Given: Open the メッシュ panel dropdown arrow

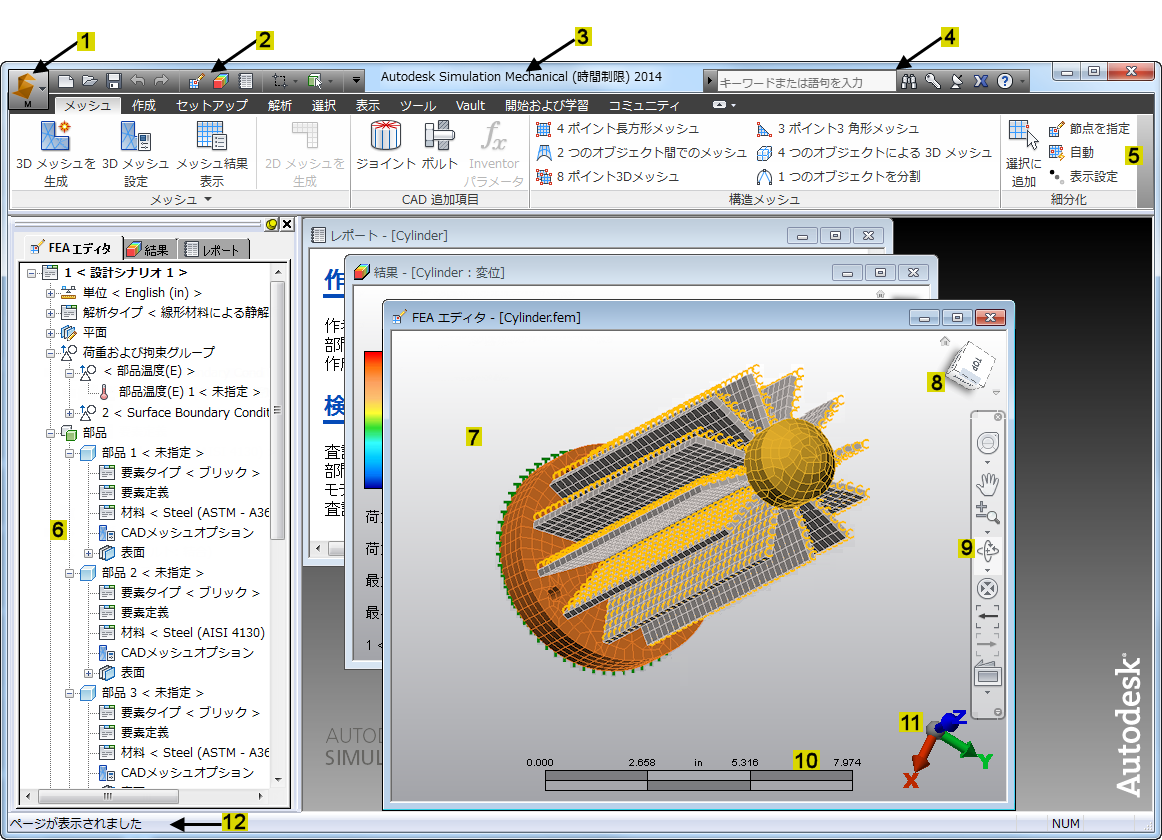Looking at the screenshot, I should click(208, 199).
